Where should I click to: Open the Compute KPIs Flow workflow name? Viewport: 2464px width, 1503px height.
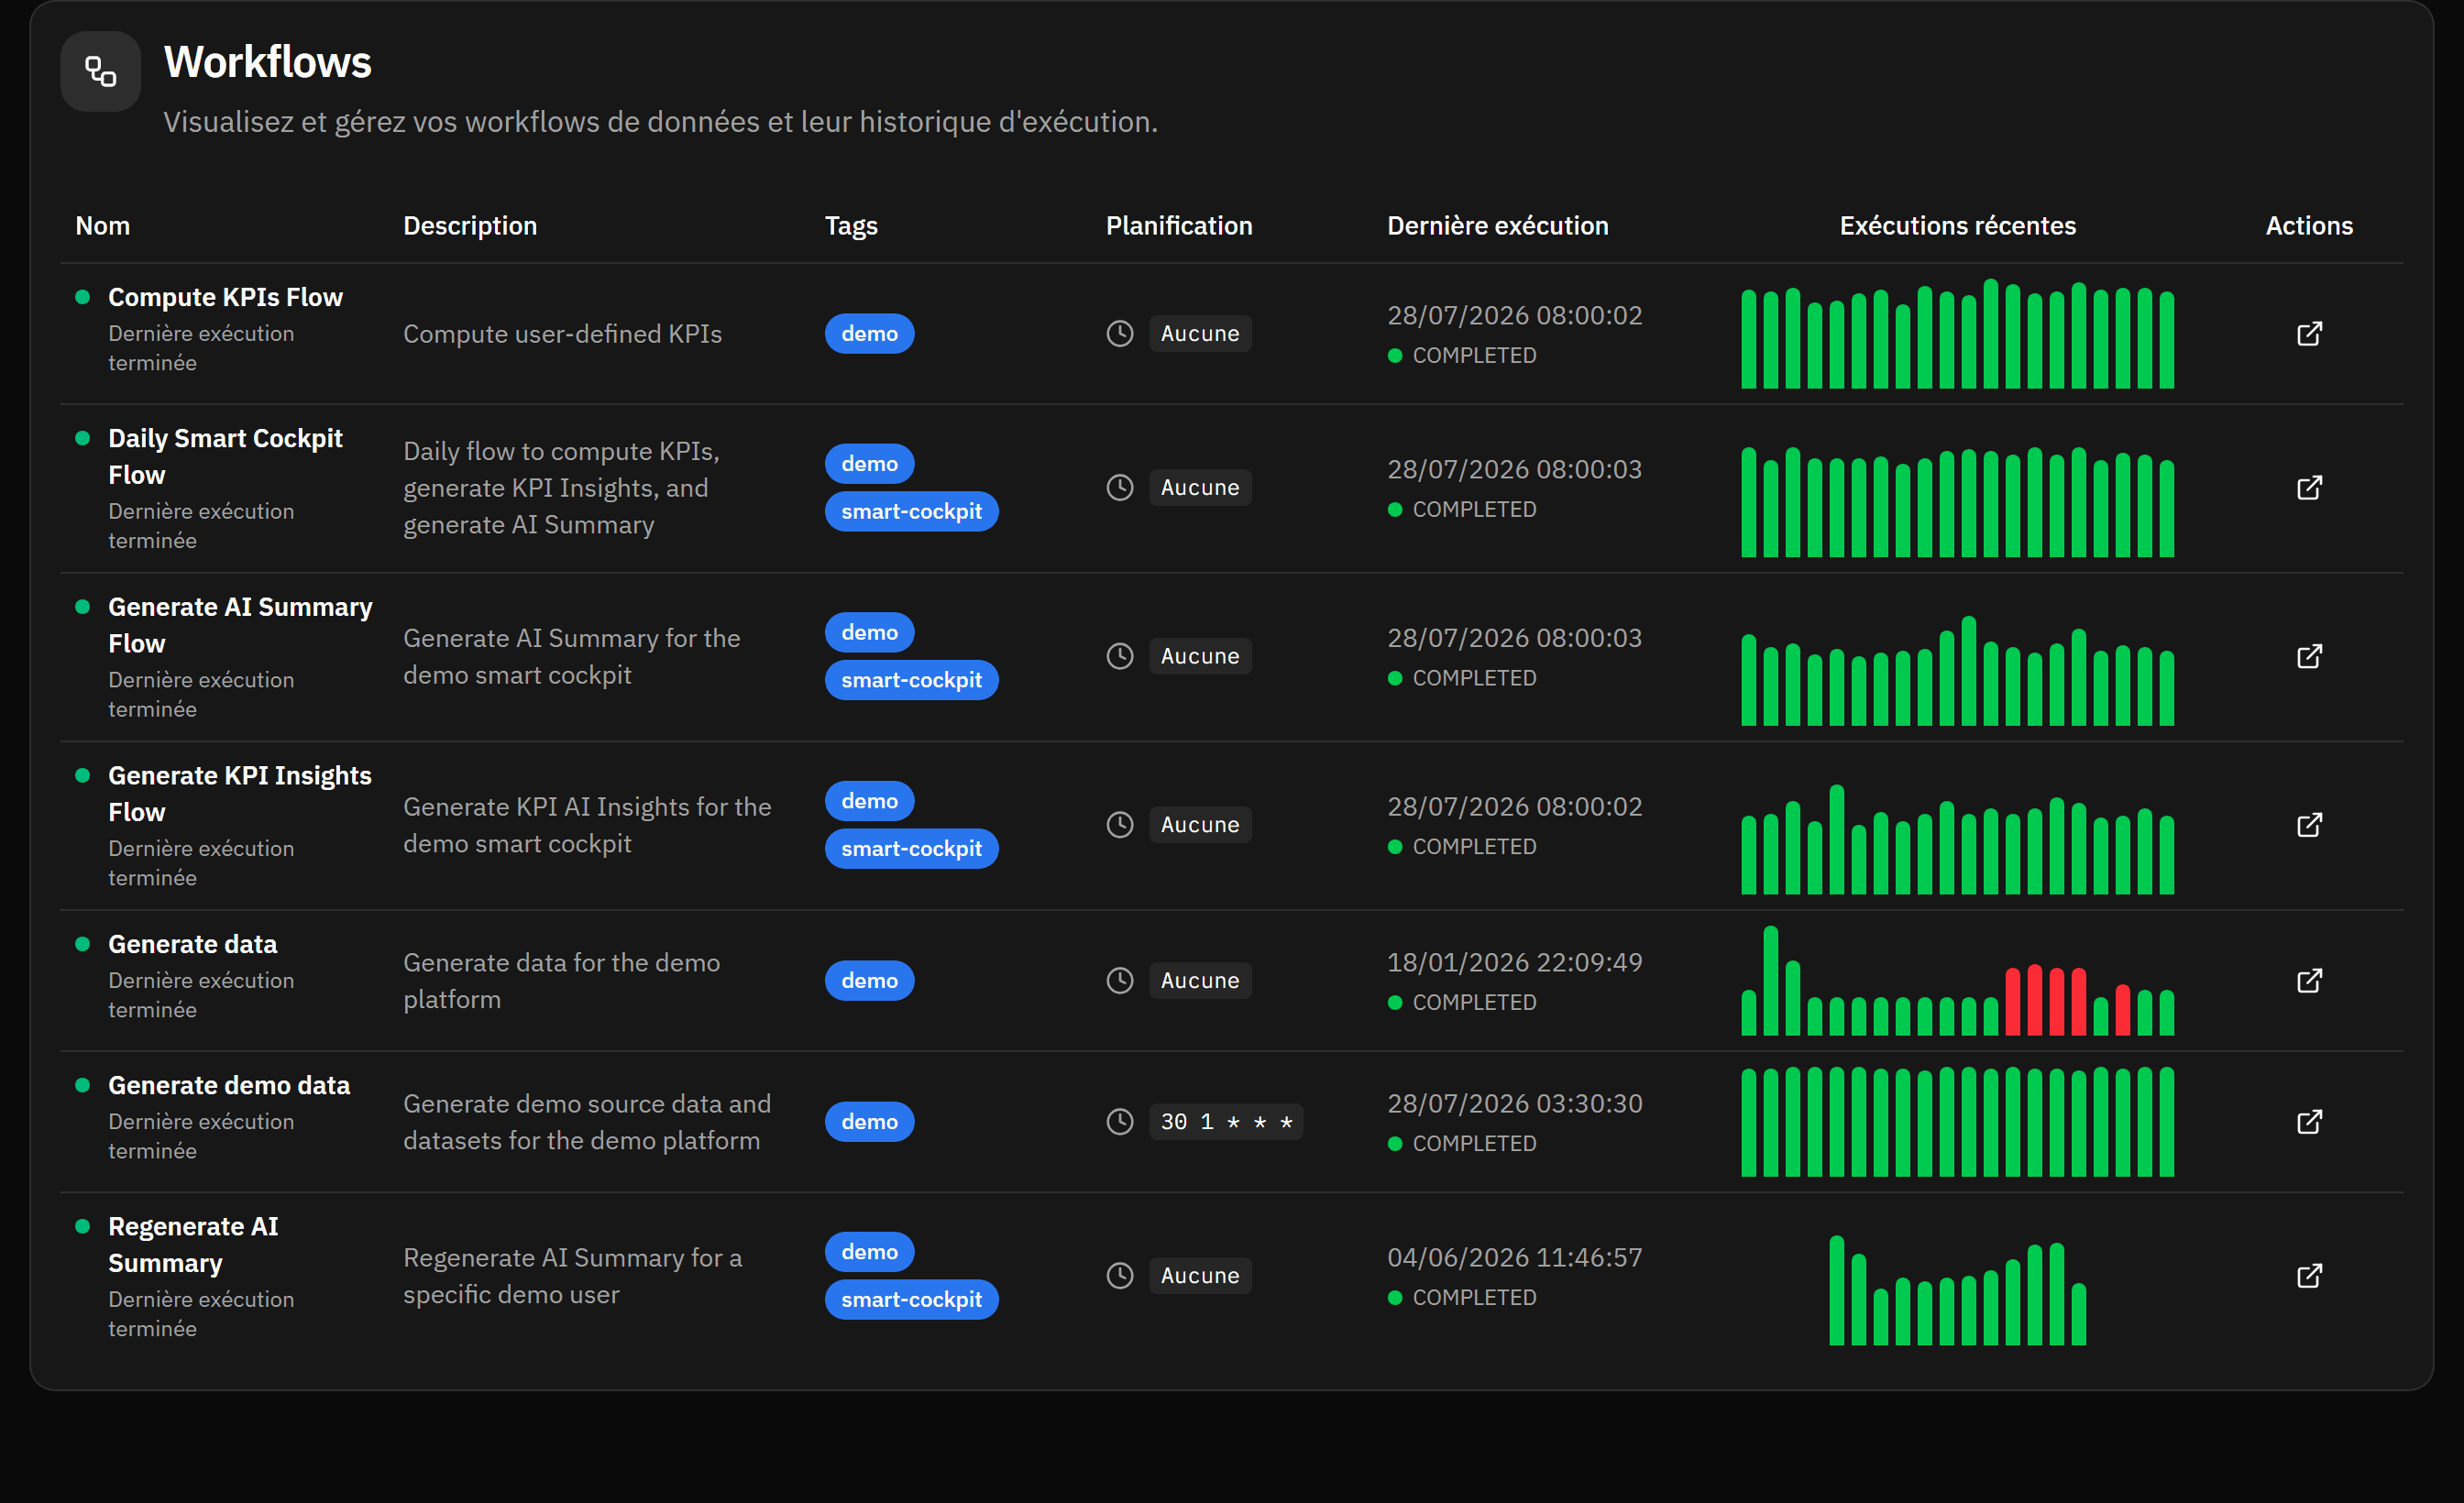coord(225,297)
